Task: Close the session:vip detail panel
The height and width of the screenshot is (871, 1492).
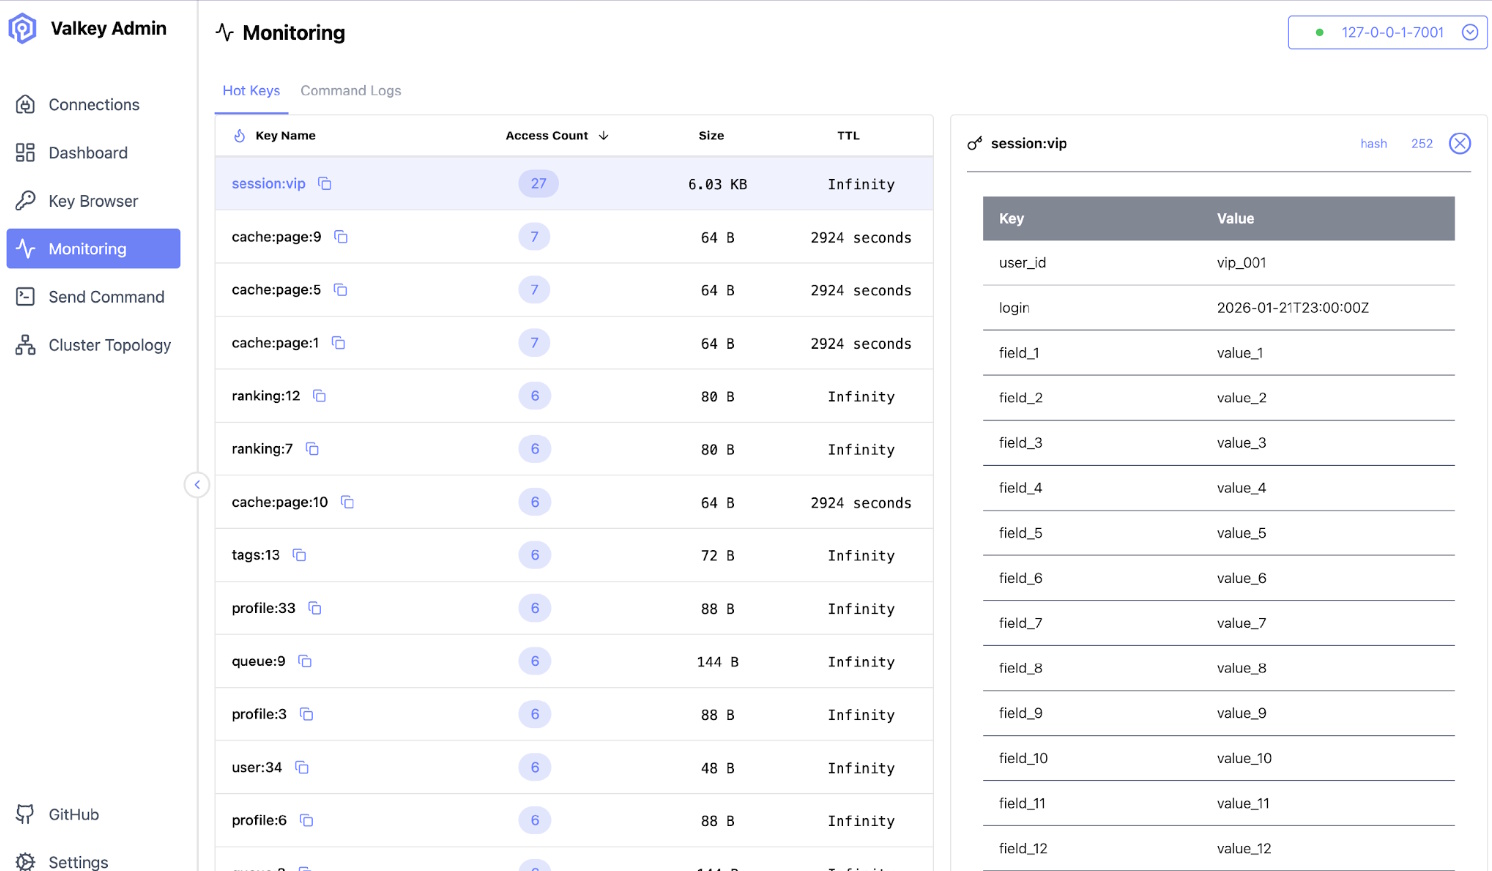Action: (x=1459, y=143)
